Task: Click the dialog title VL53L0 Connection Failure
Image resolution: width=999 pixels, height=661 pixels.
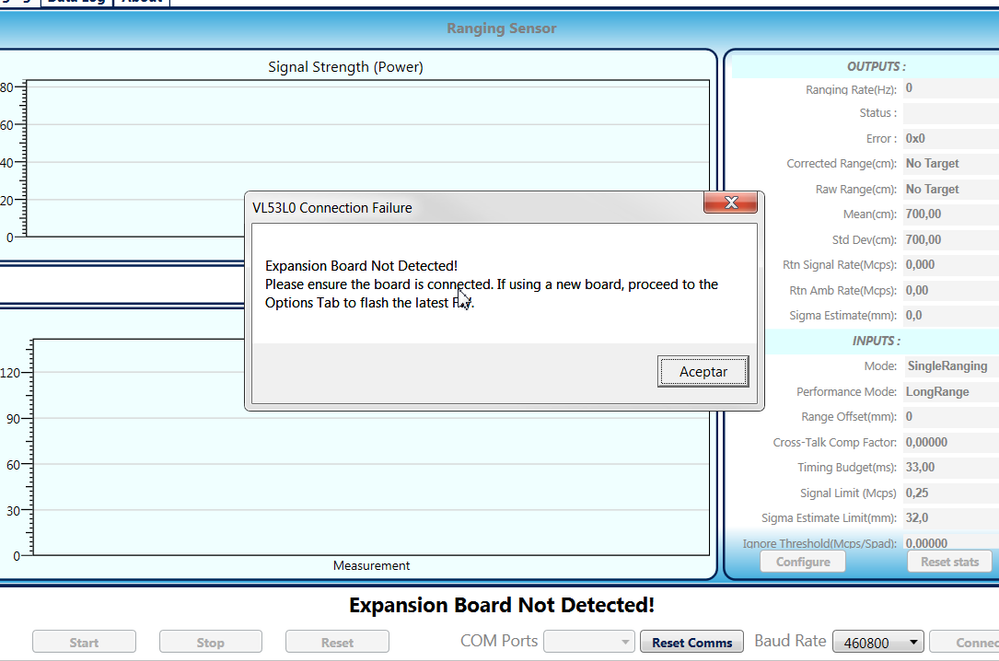Action: [x=332, y=208]
